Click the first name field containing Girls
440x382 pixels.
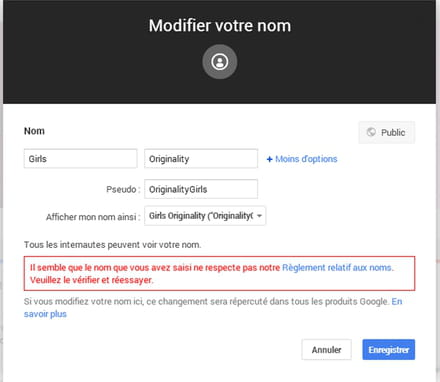[x=80, y=159]
